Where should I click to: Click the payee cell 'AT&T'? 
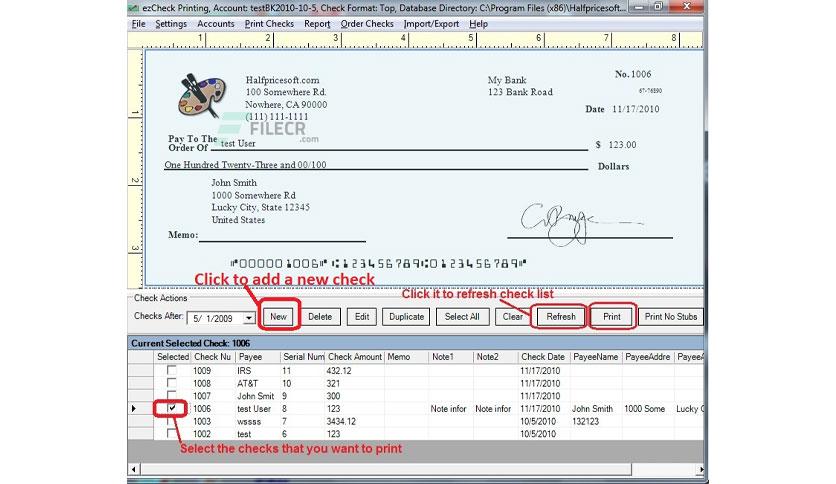click(x=258, y=383)
